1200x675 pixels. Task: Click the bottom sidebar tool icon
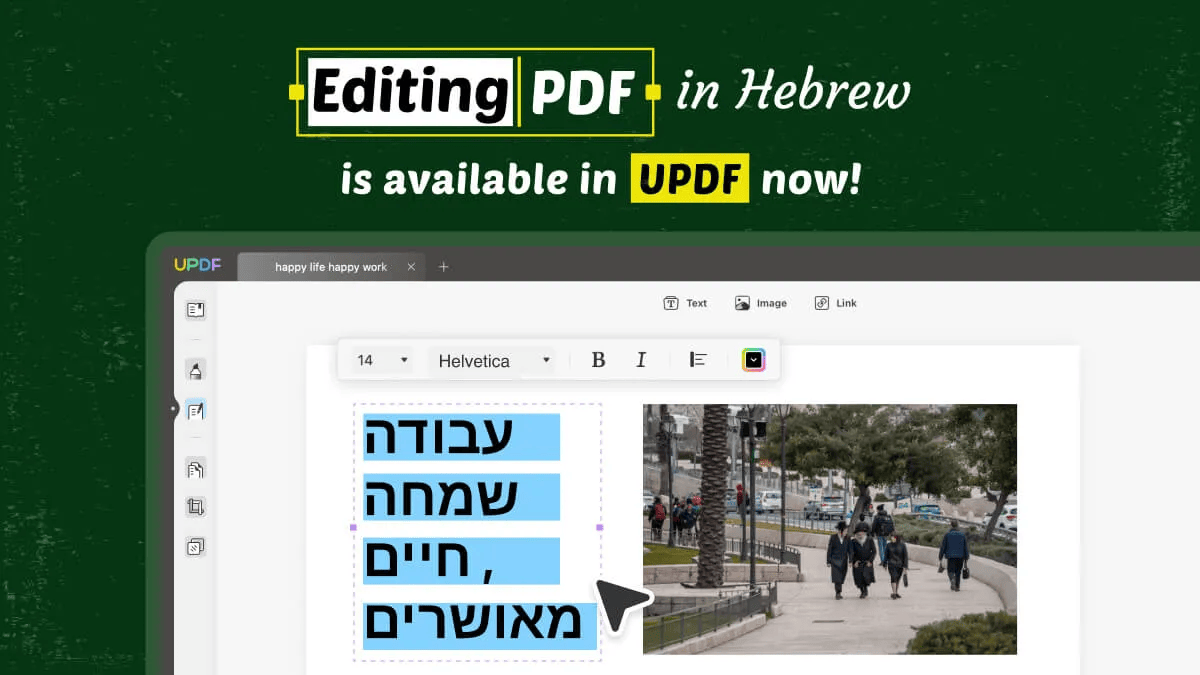coord(195,546)
